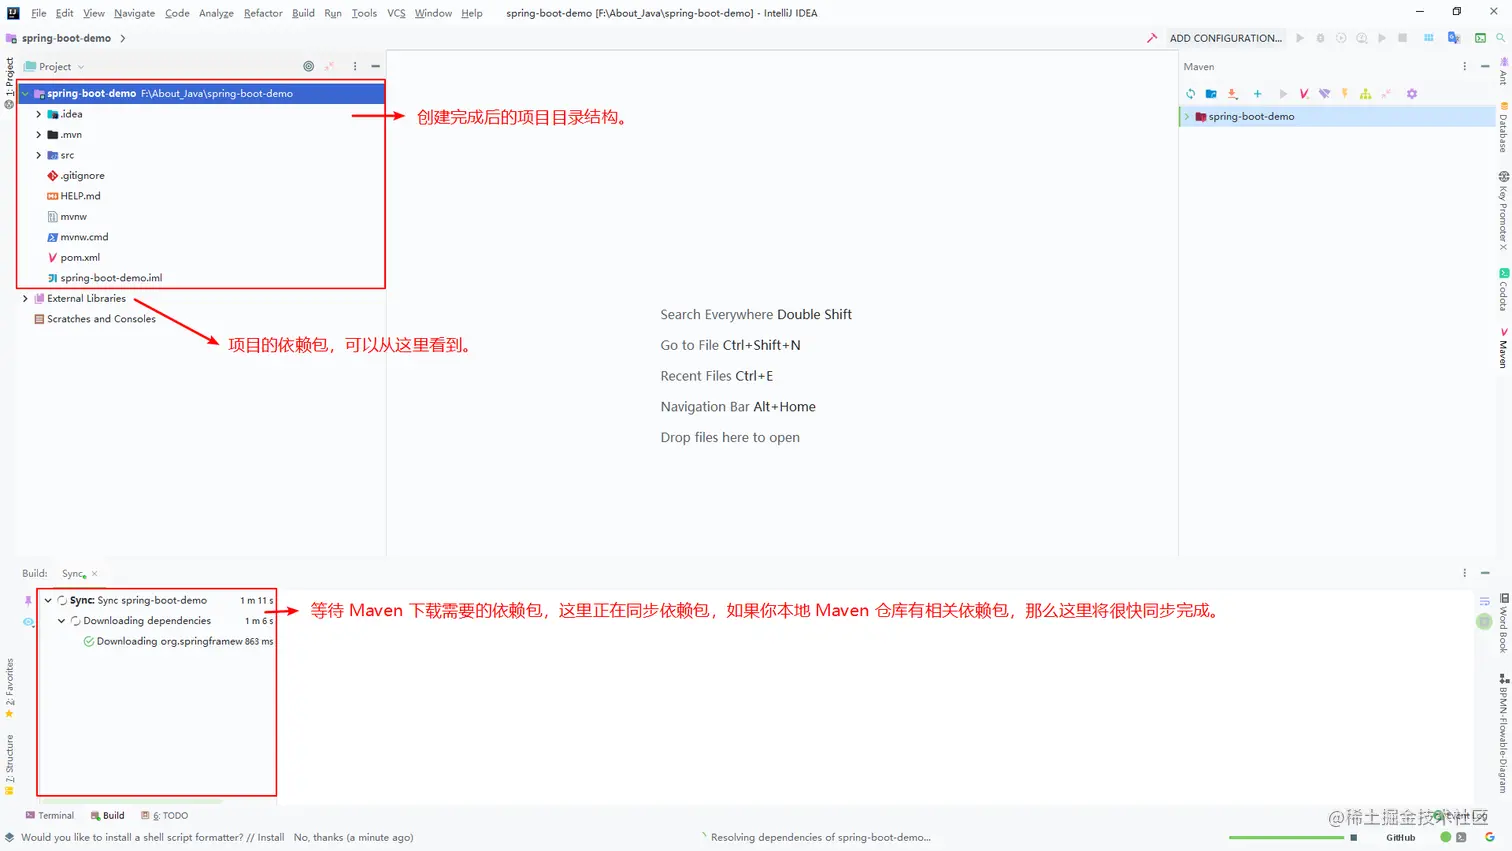This screenshot has width=1512, height=851.
Task: Click the Stop square icon in toolbar
Action: pyautogui.click(x=1402, y=38)
